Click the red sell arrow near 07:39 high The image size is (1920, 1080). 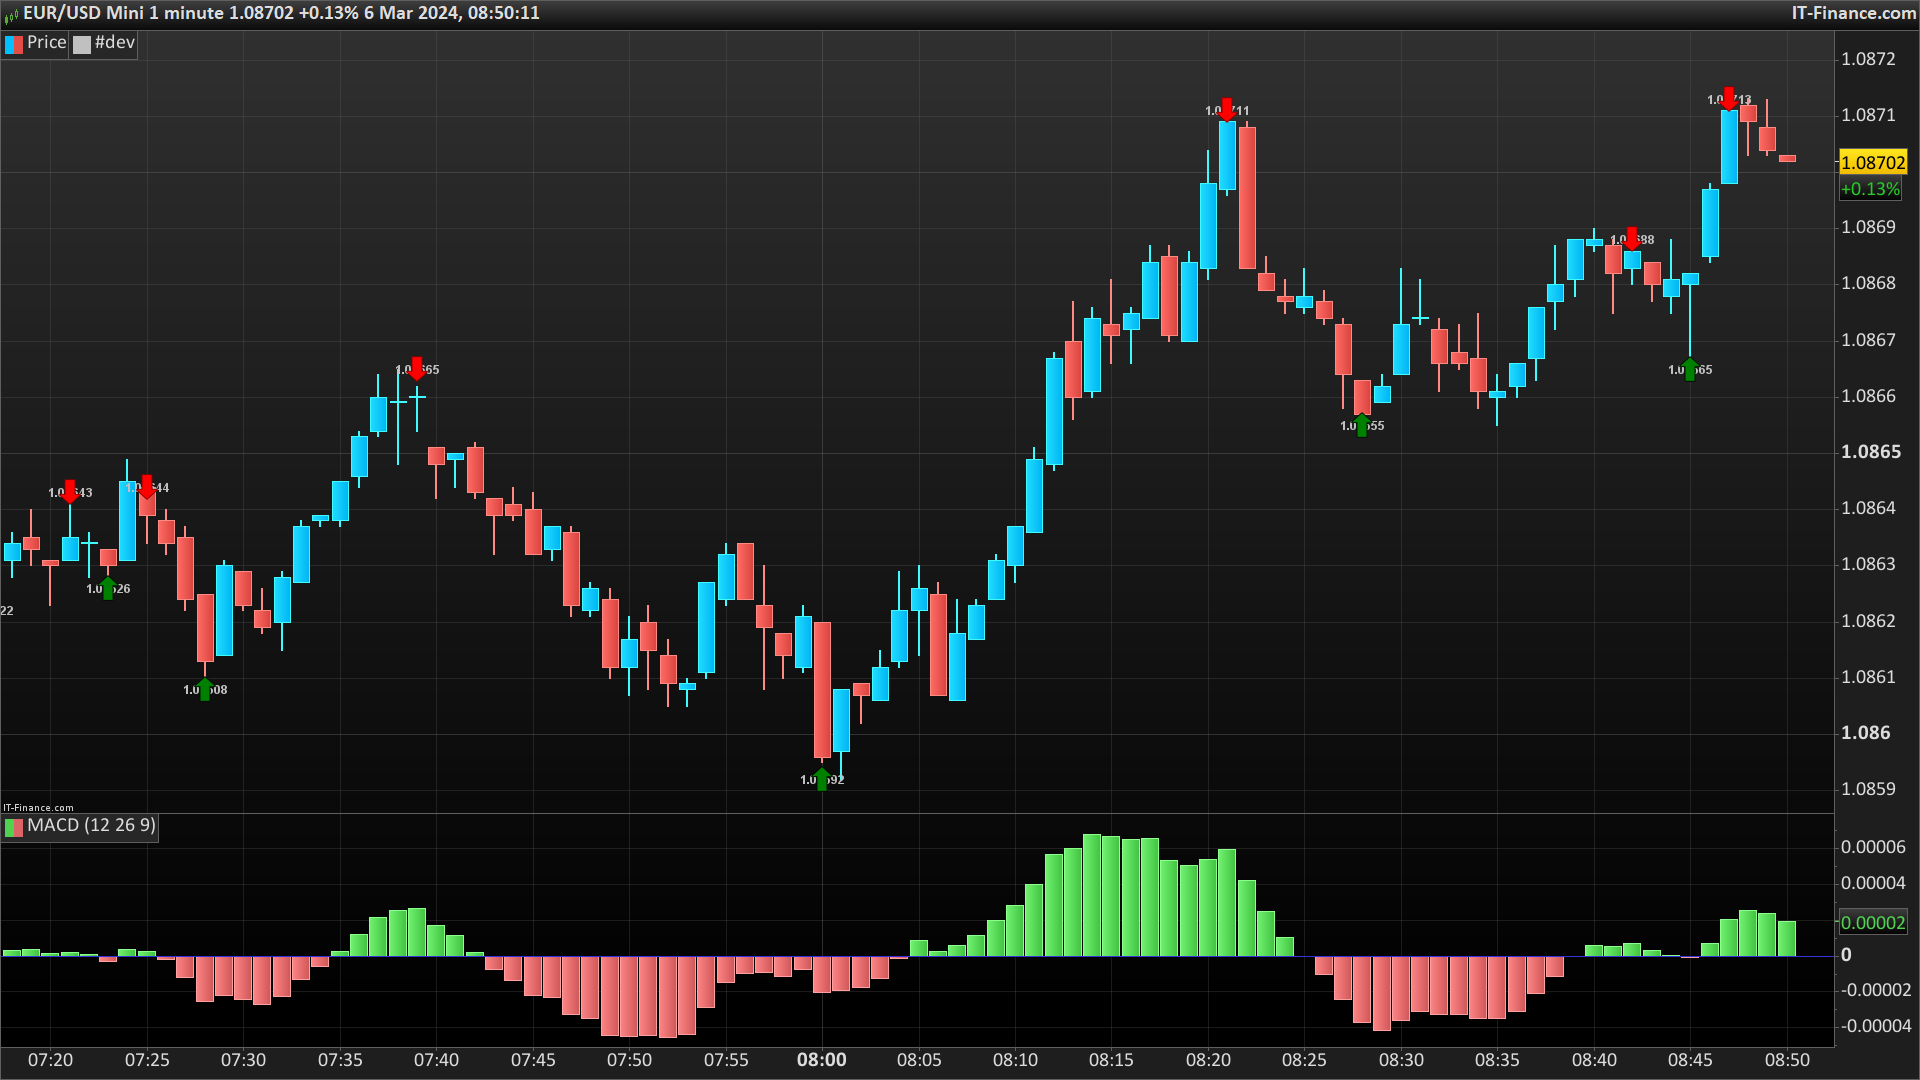point(417,368)
